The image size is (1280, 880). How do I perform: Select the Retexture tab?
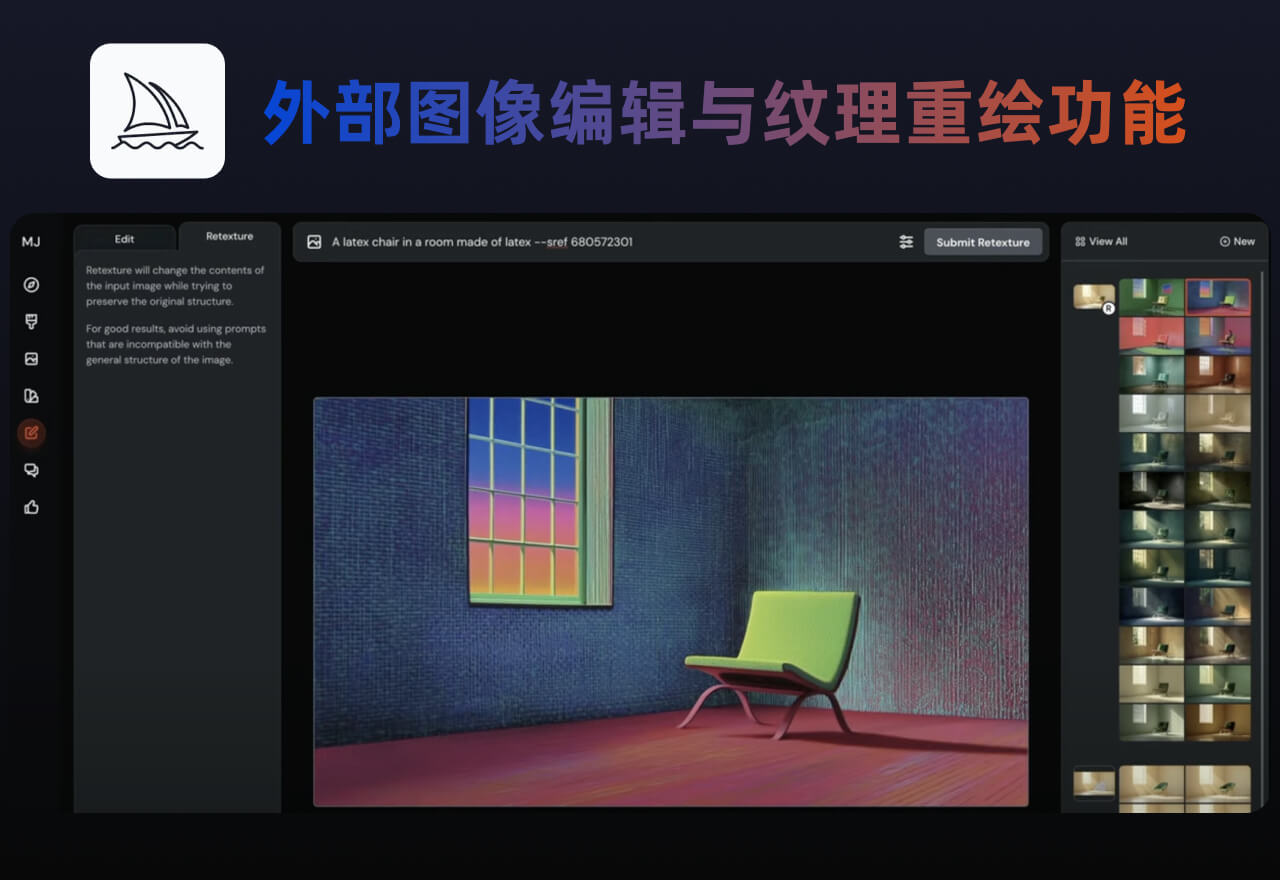(x=229, y=237)
